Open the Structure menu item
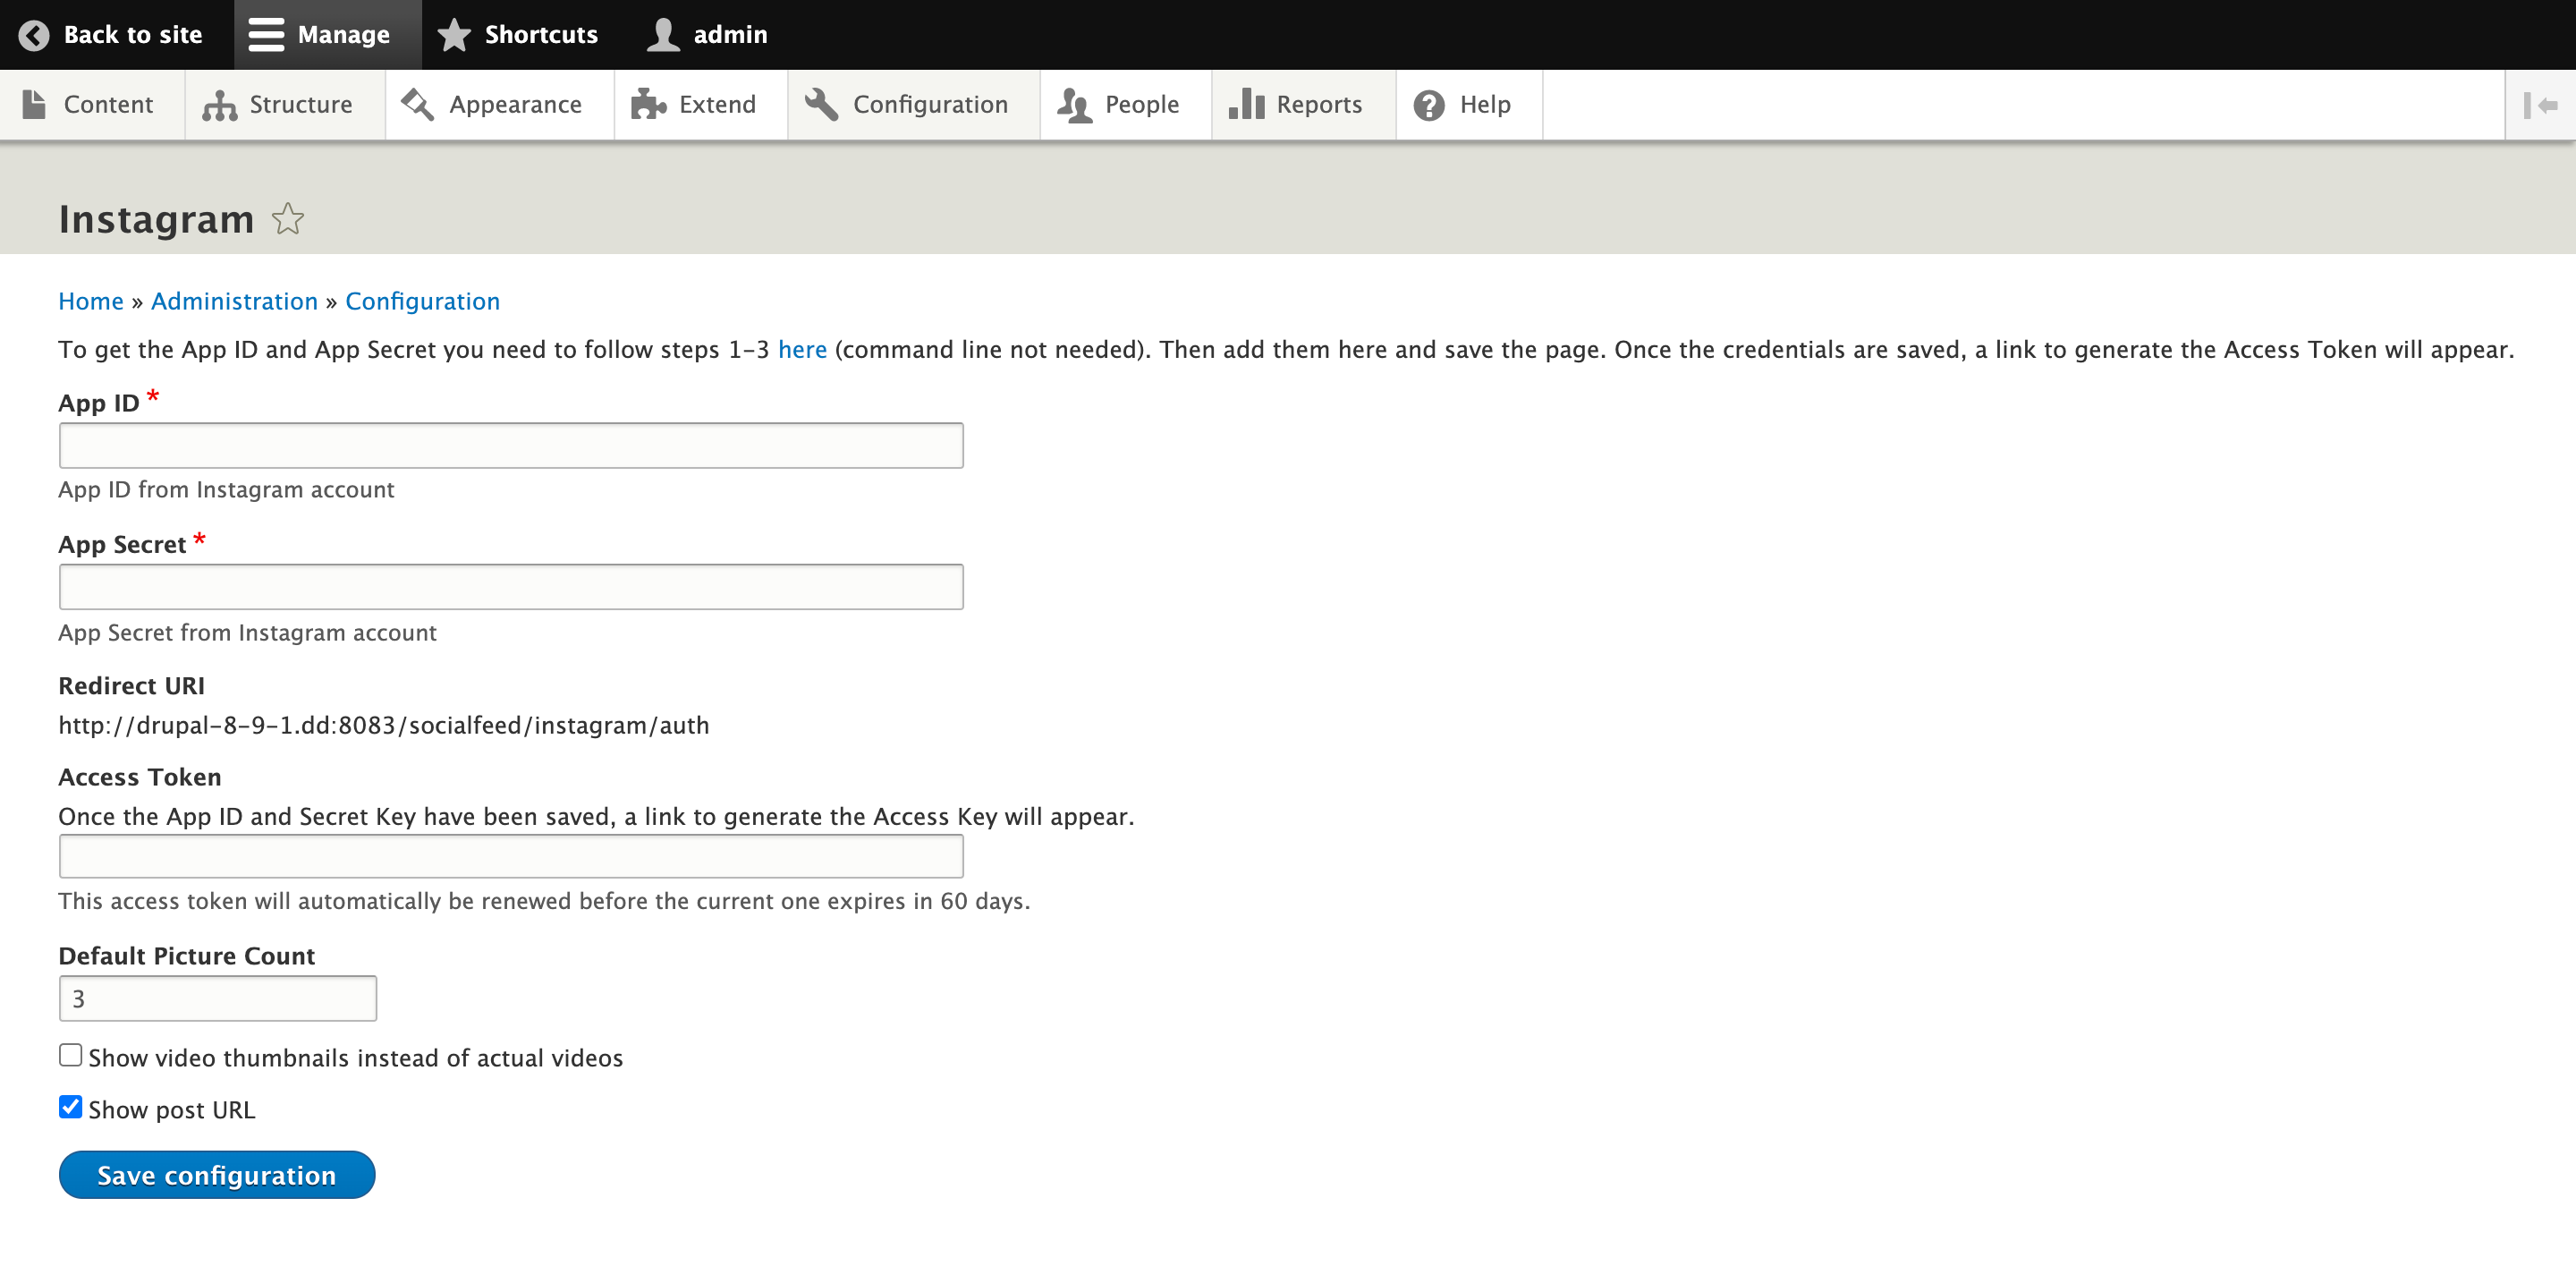The height and width of the screenshot is (1283, 2576). point(285,105)
